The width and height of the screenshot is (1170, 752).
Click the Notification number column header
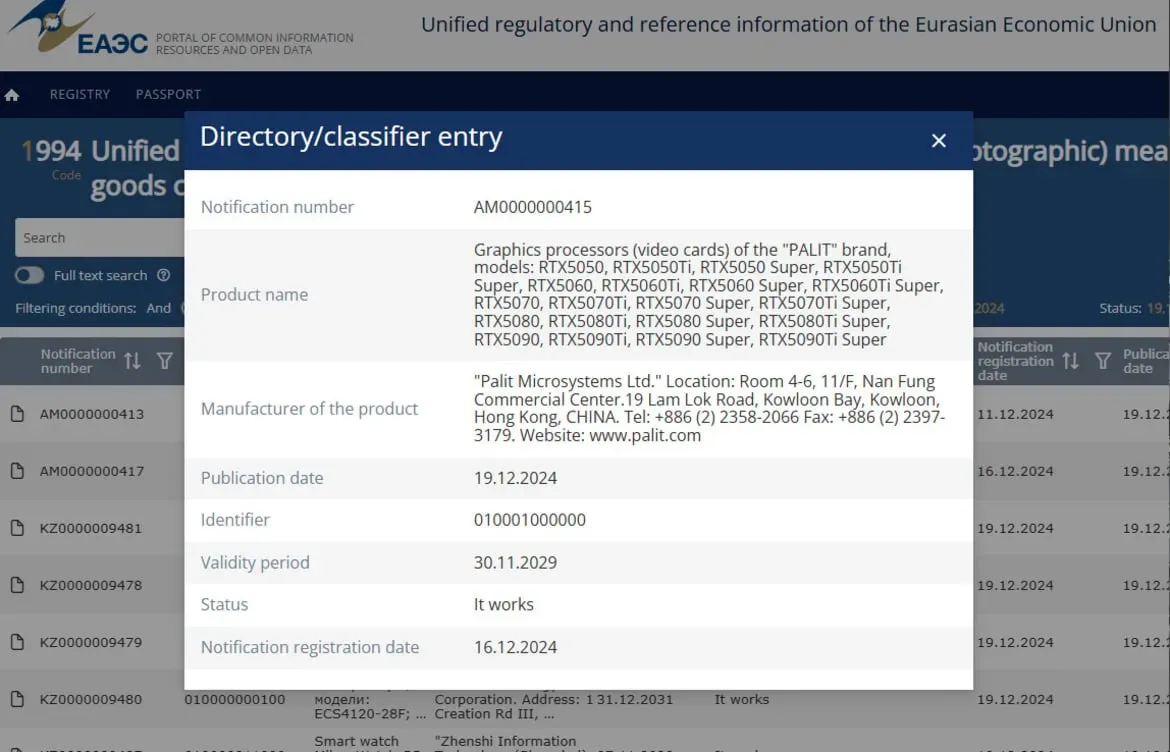click(x=78, y=361)
